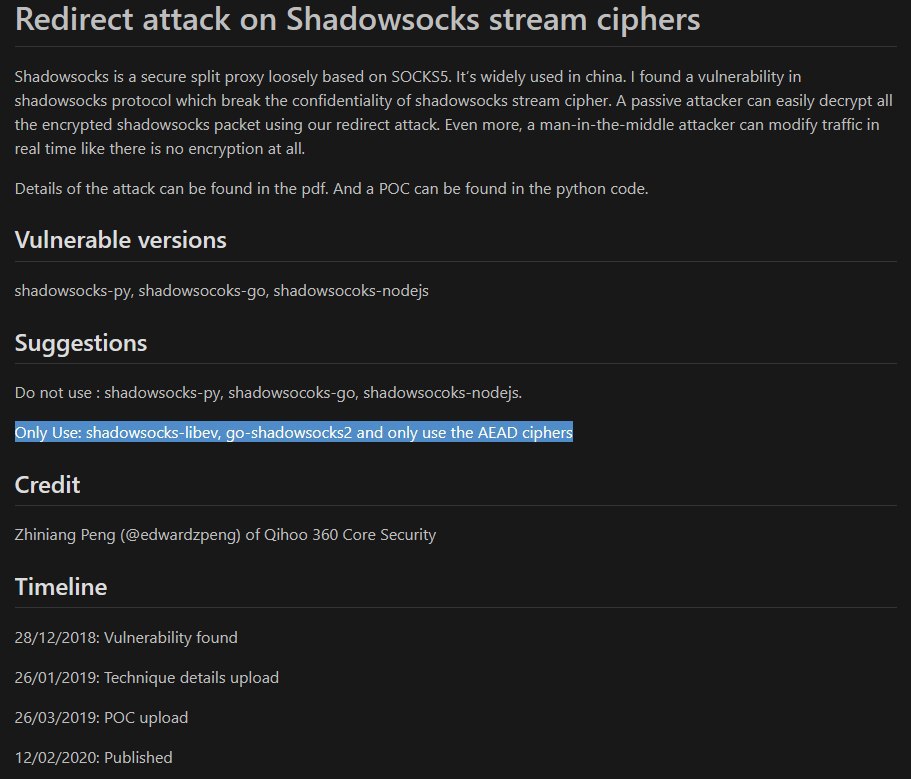Click the 'Redirect attack on Shadowsocks stream ciphers' title
Screen dimensions: 911x779
click(x=357, y=20)
